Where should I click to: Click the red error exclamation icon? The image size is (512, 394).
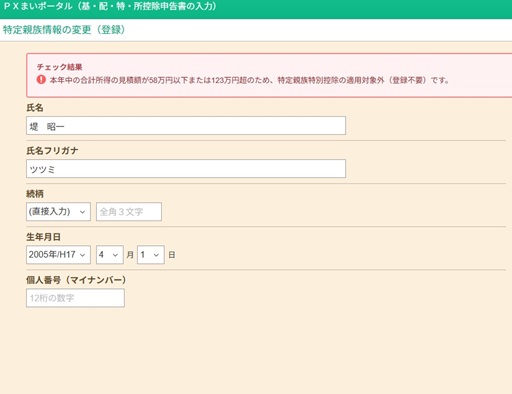point(41,80)
